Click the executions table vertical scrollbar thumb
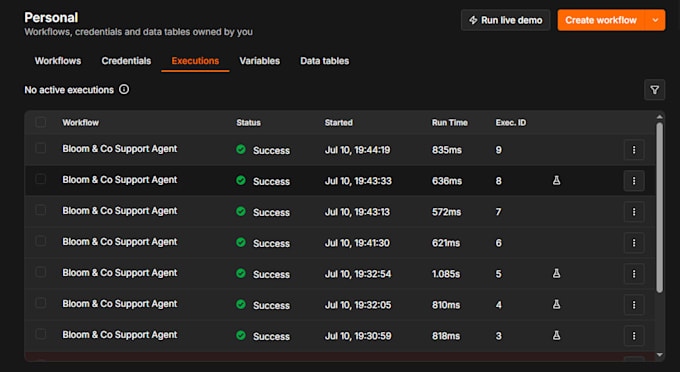Image resolution: width=680 pixels, height=372 pixels. point(660,207)
